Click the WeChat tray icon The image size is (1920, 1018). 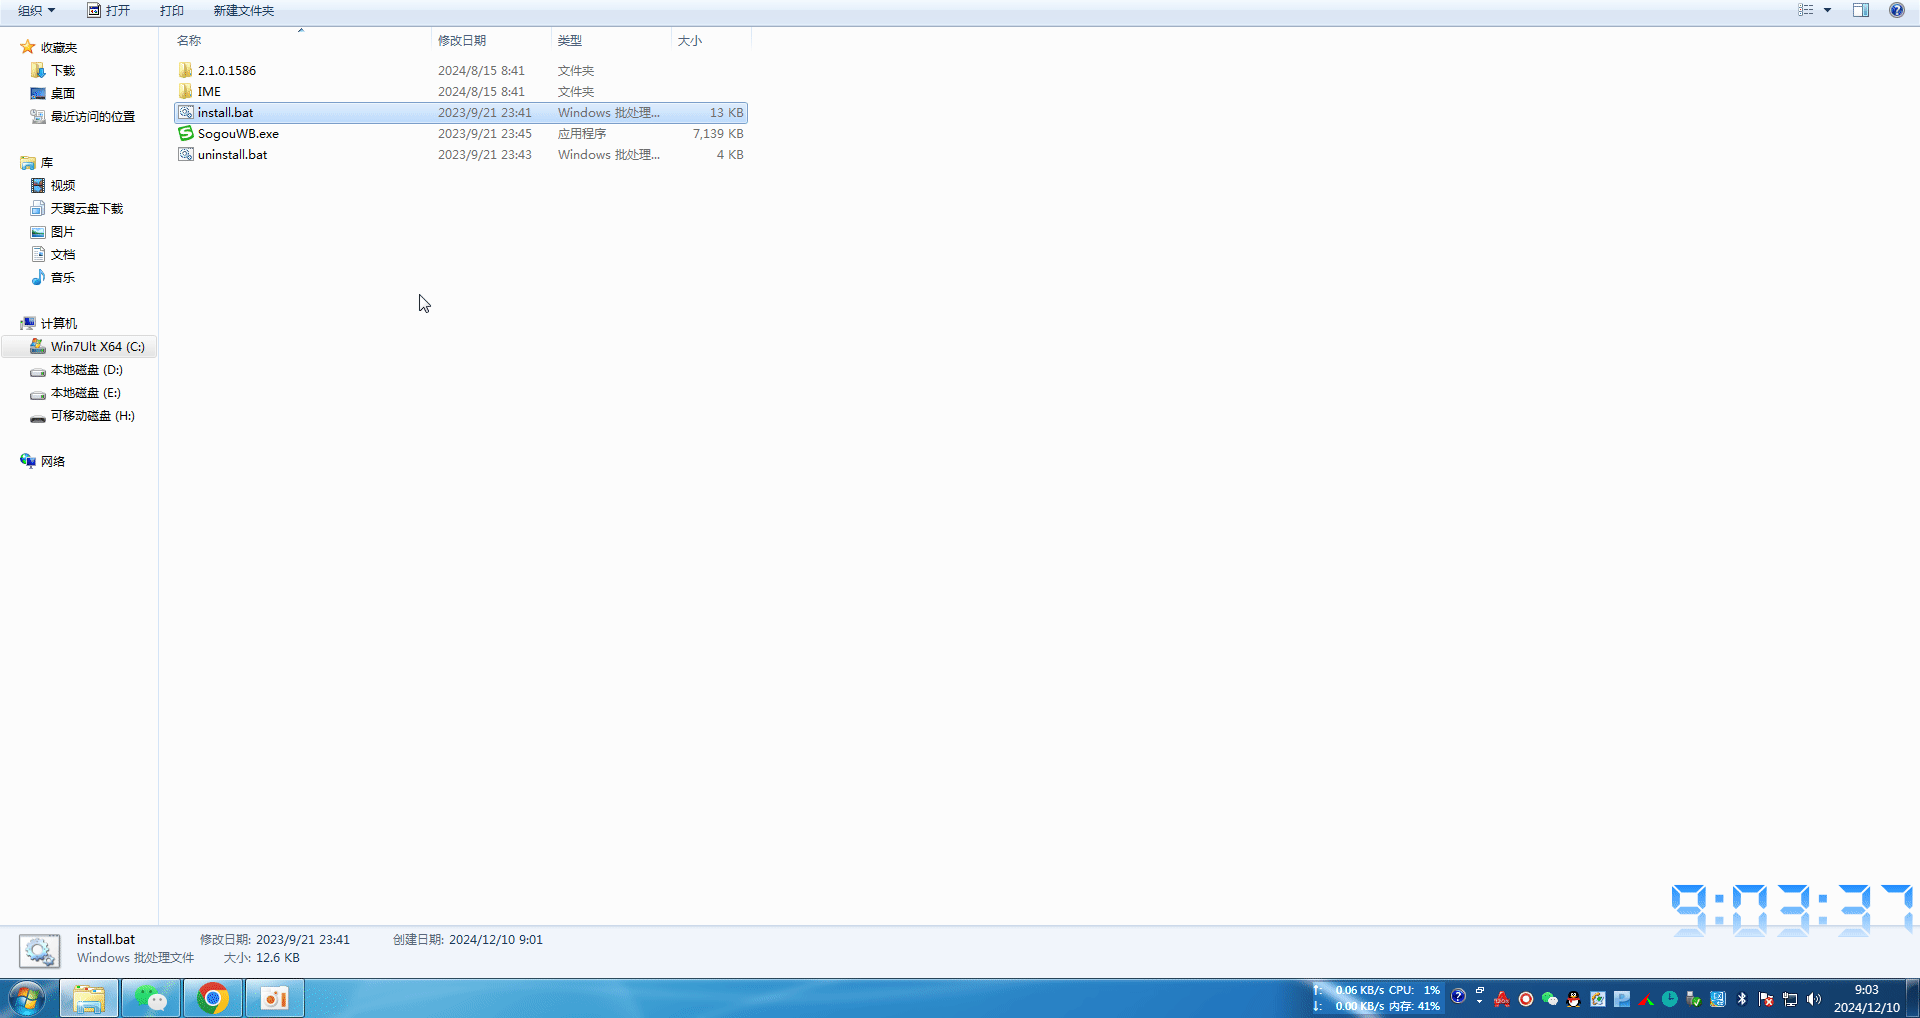[1550, 999]
